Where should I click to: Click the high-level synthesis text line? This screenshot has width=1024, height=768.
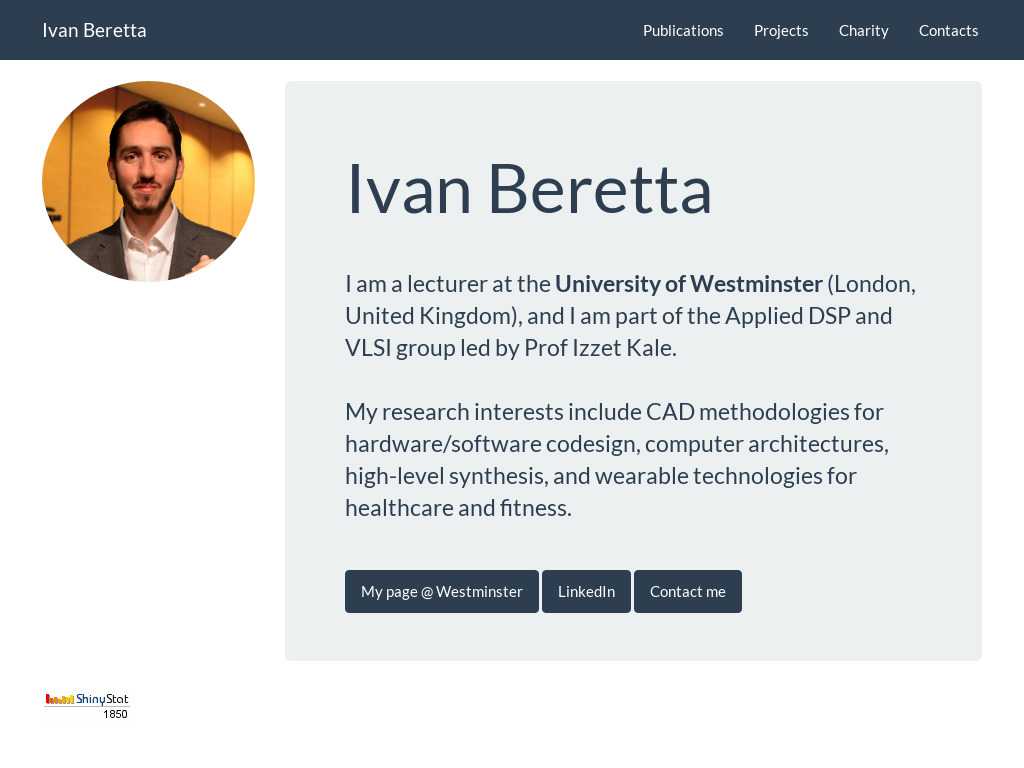pos(600,476)
